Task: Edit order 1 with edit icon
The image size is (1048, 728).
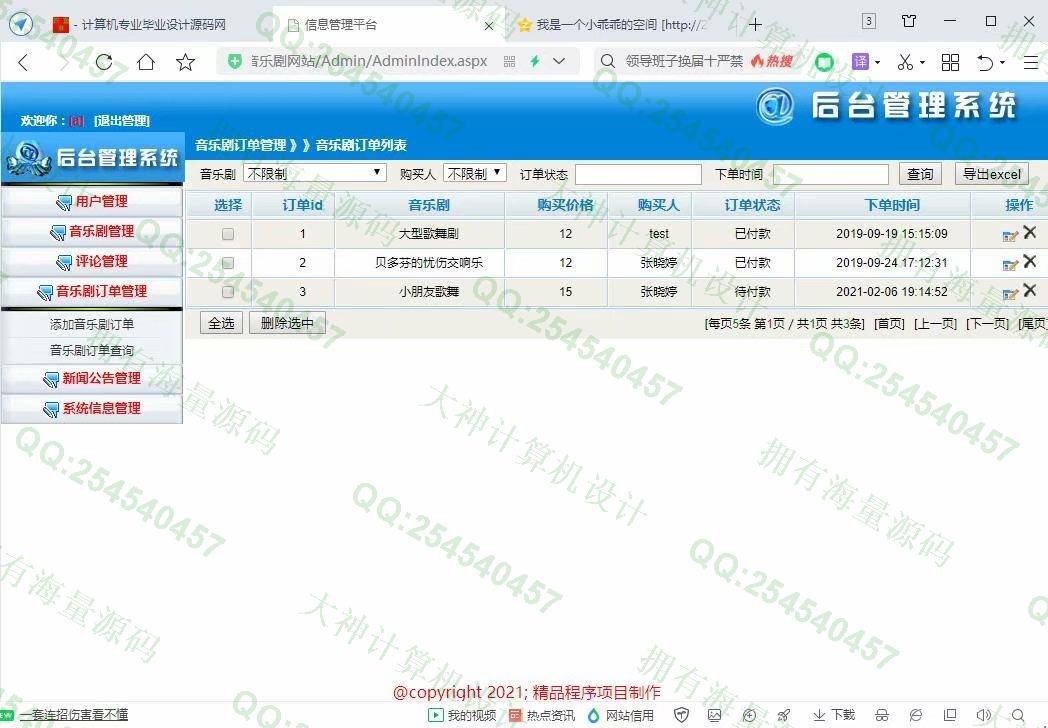Action: pos(1010,235)
